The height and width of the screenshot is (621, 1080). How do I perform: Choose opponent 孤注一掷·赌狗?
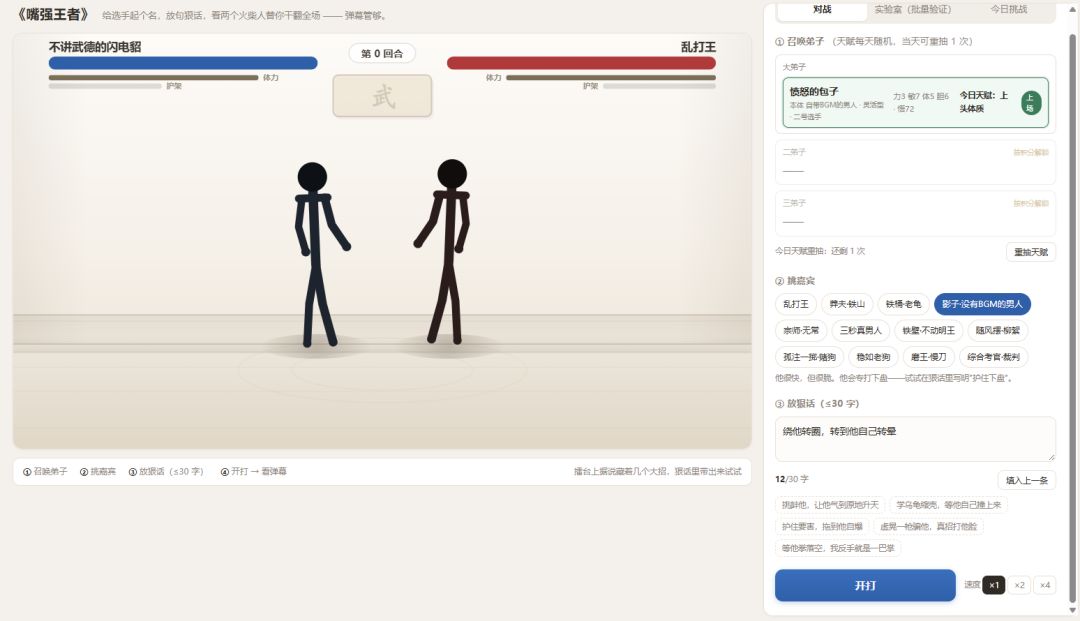pos(809,357)
